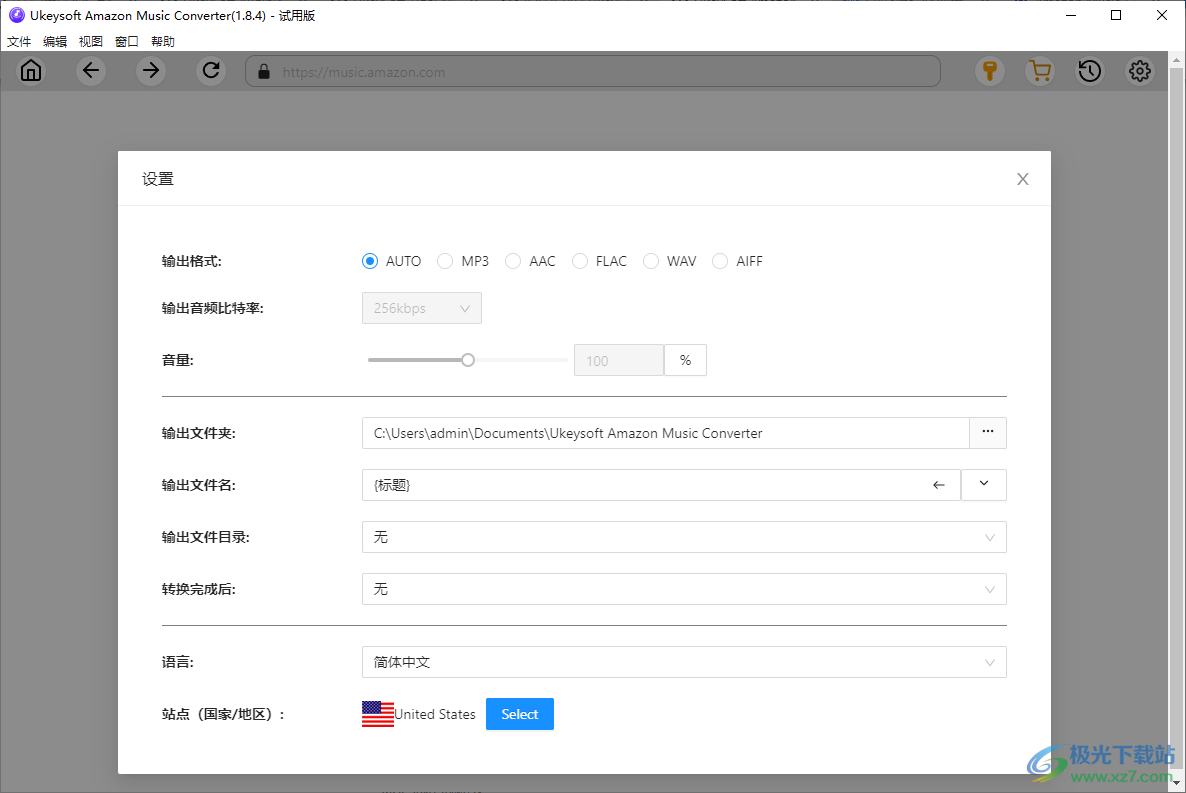Click the 音量: label
This screenshot has width=1186, height=793.
coord(178,360)
